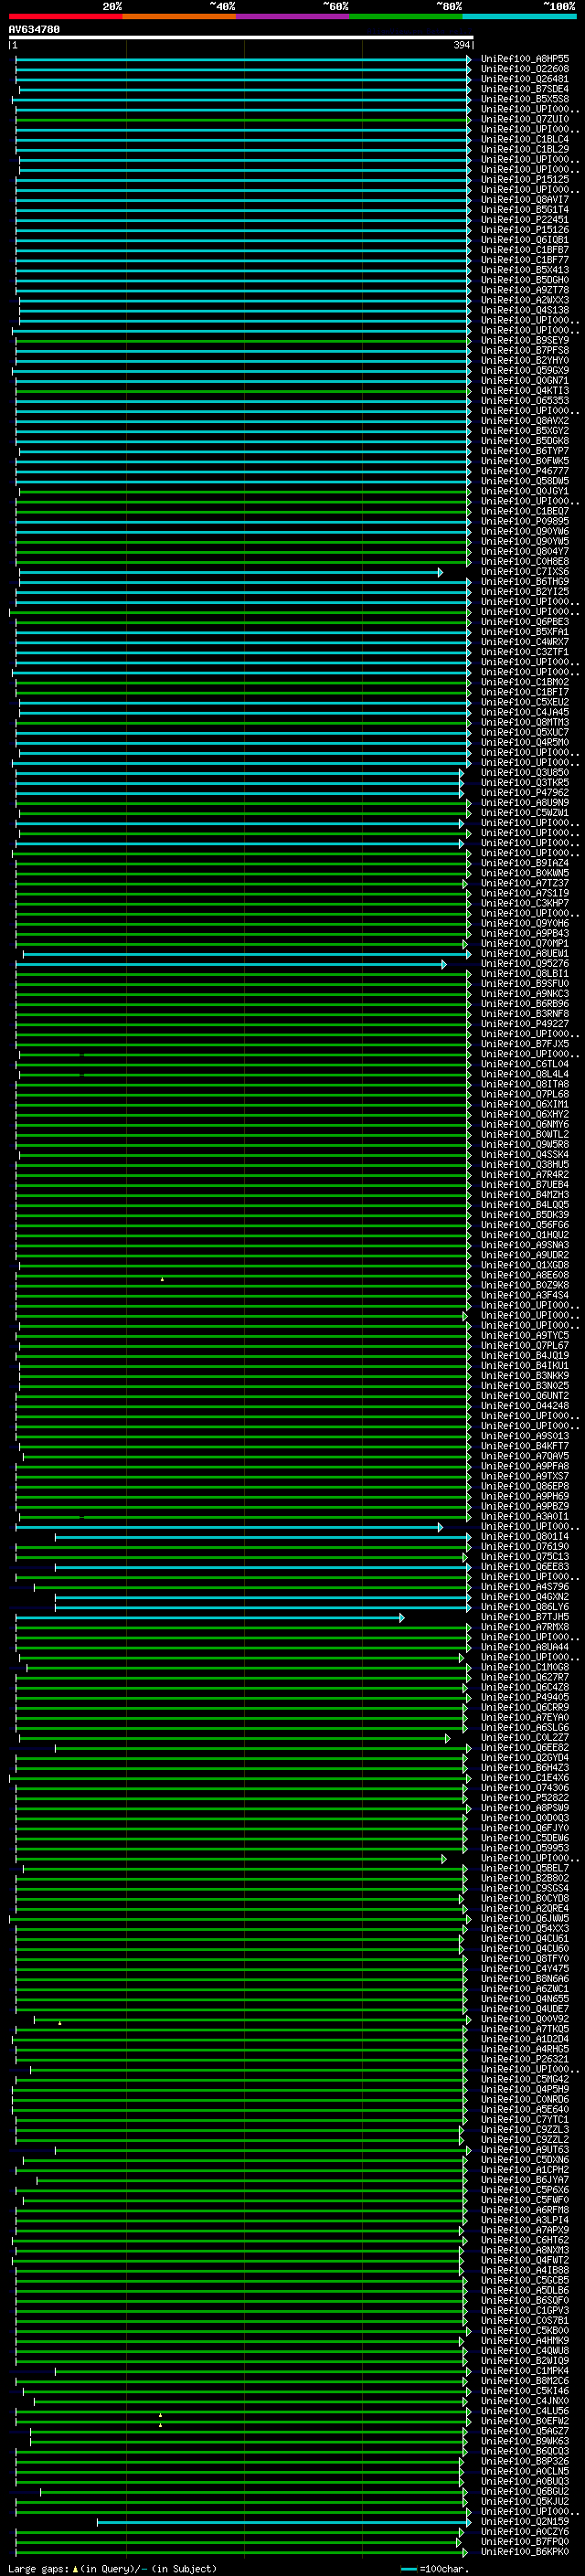The image size is (585, 2576).
Task: Select the UniRef100_B8P326 label
Action: point(524,2461)
